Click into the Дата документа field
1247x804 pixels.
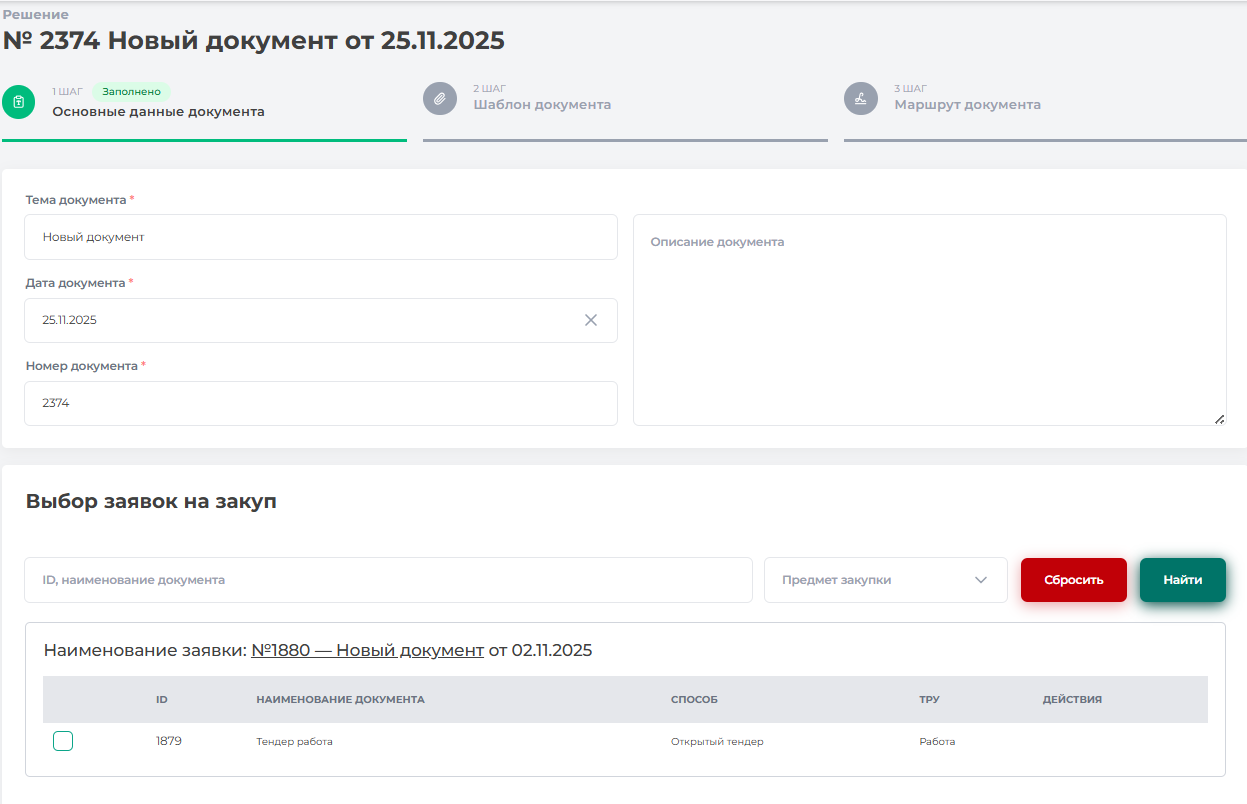point(300,320)
